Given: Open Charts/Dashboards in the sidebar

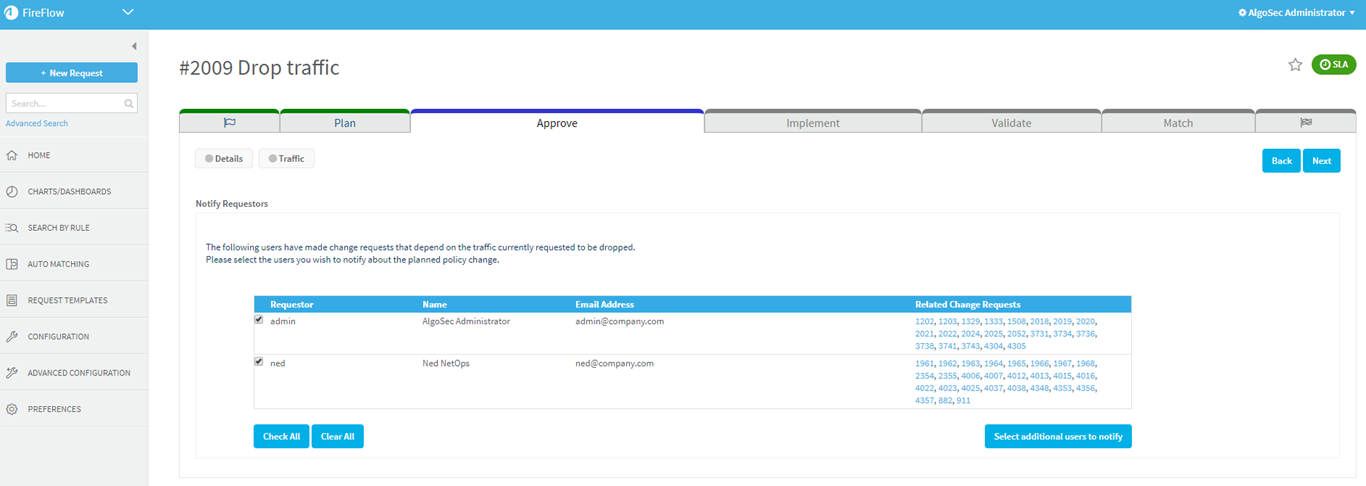Looking at the screenshot, I should point(68,192).
